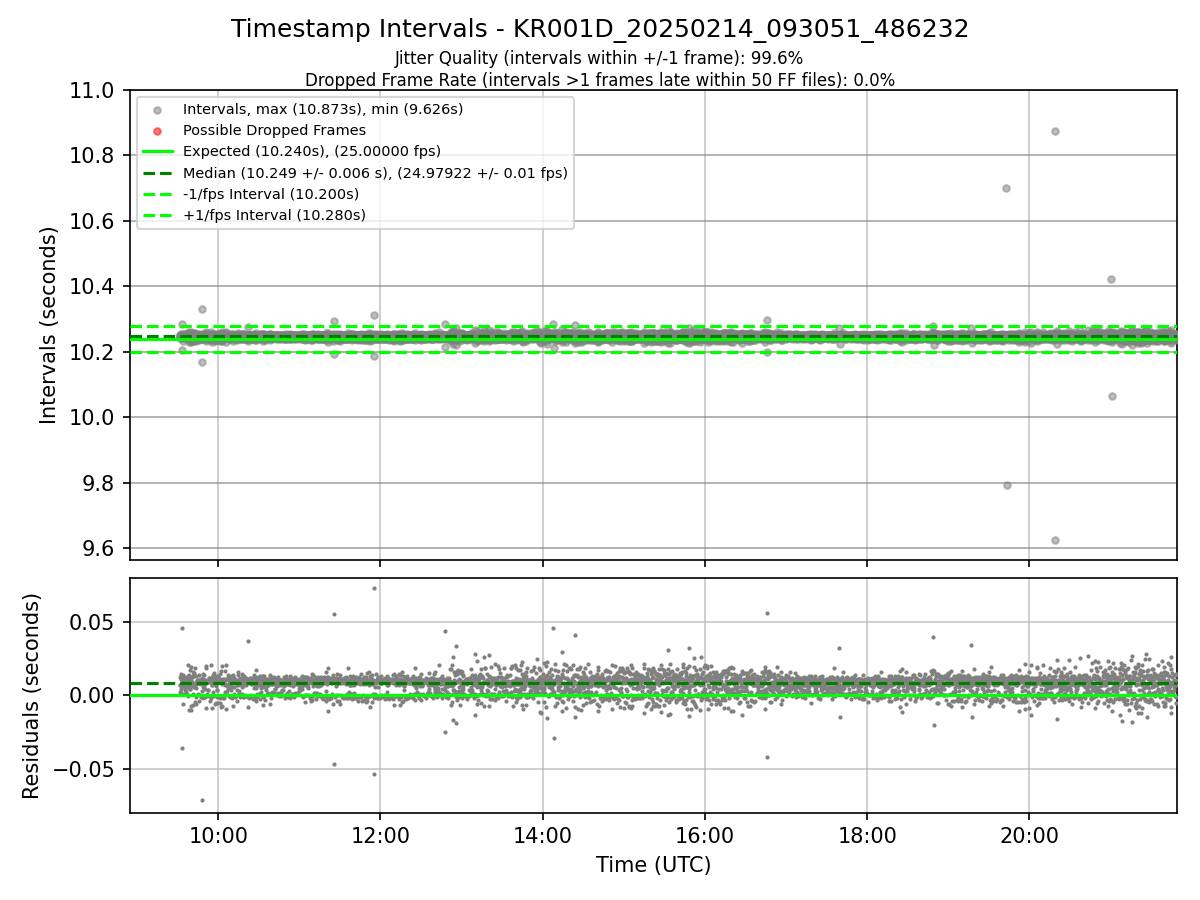Click the '18:00' time tick label
The height and width of the screenshot is (900, 1200).
867,836
